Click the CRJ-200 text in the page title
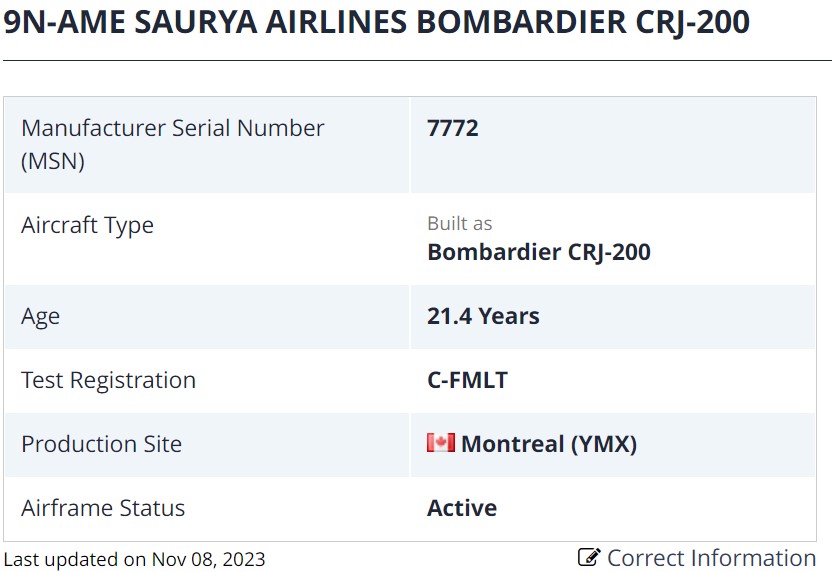832x572 pixels. (692, 23)
